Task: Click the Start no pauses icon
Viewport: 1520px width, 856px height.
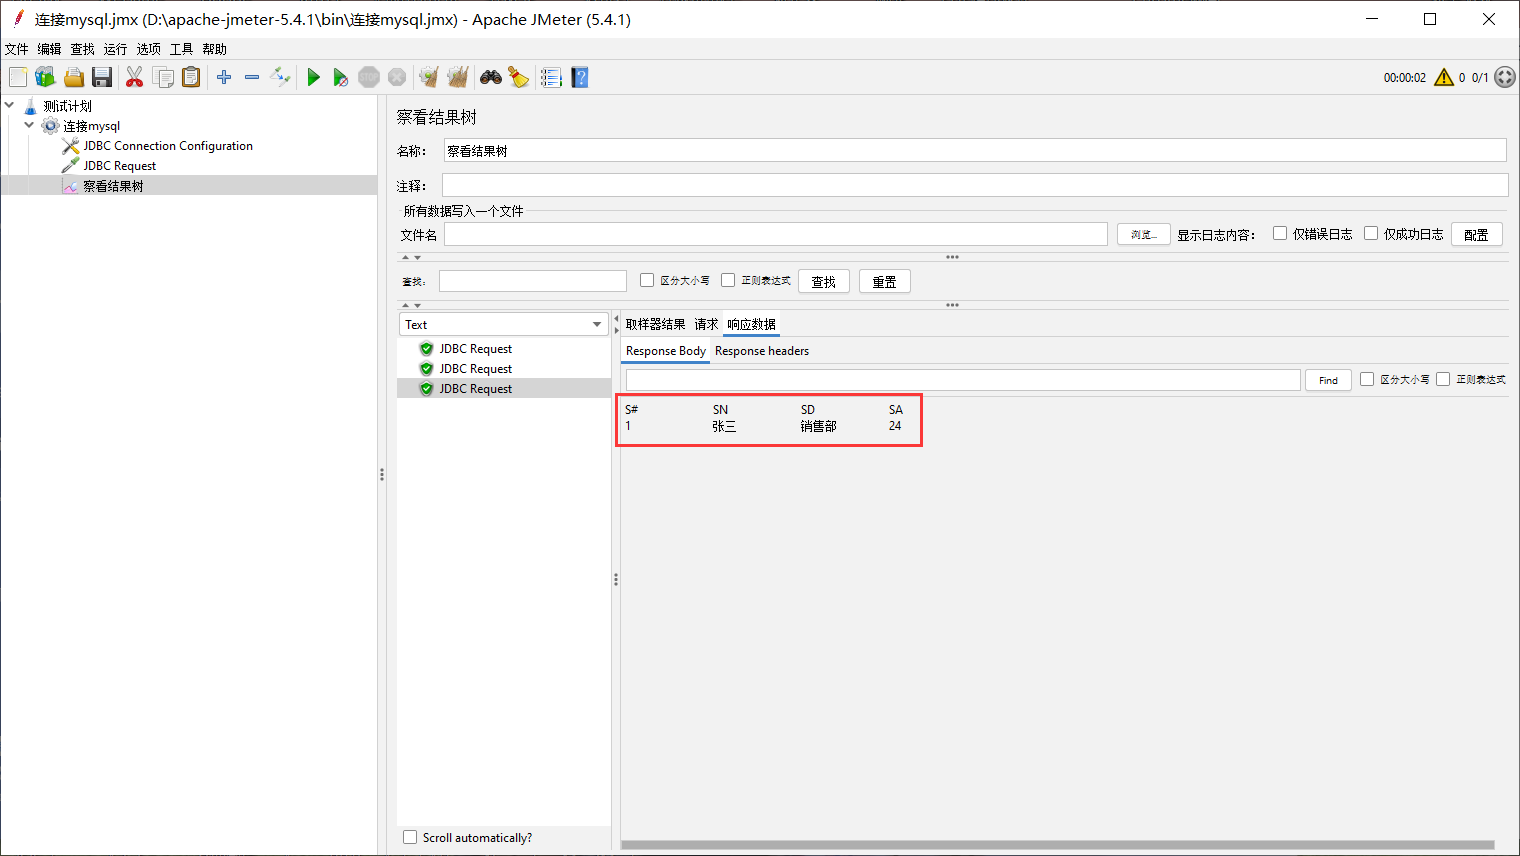Action: [x=340, y=77]
